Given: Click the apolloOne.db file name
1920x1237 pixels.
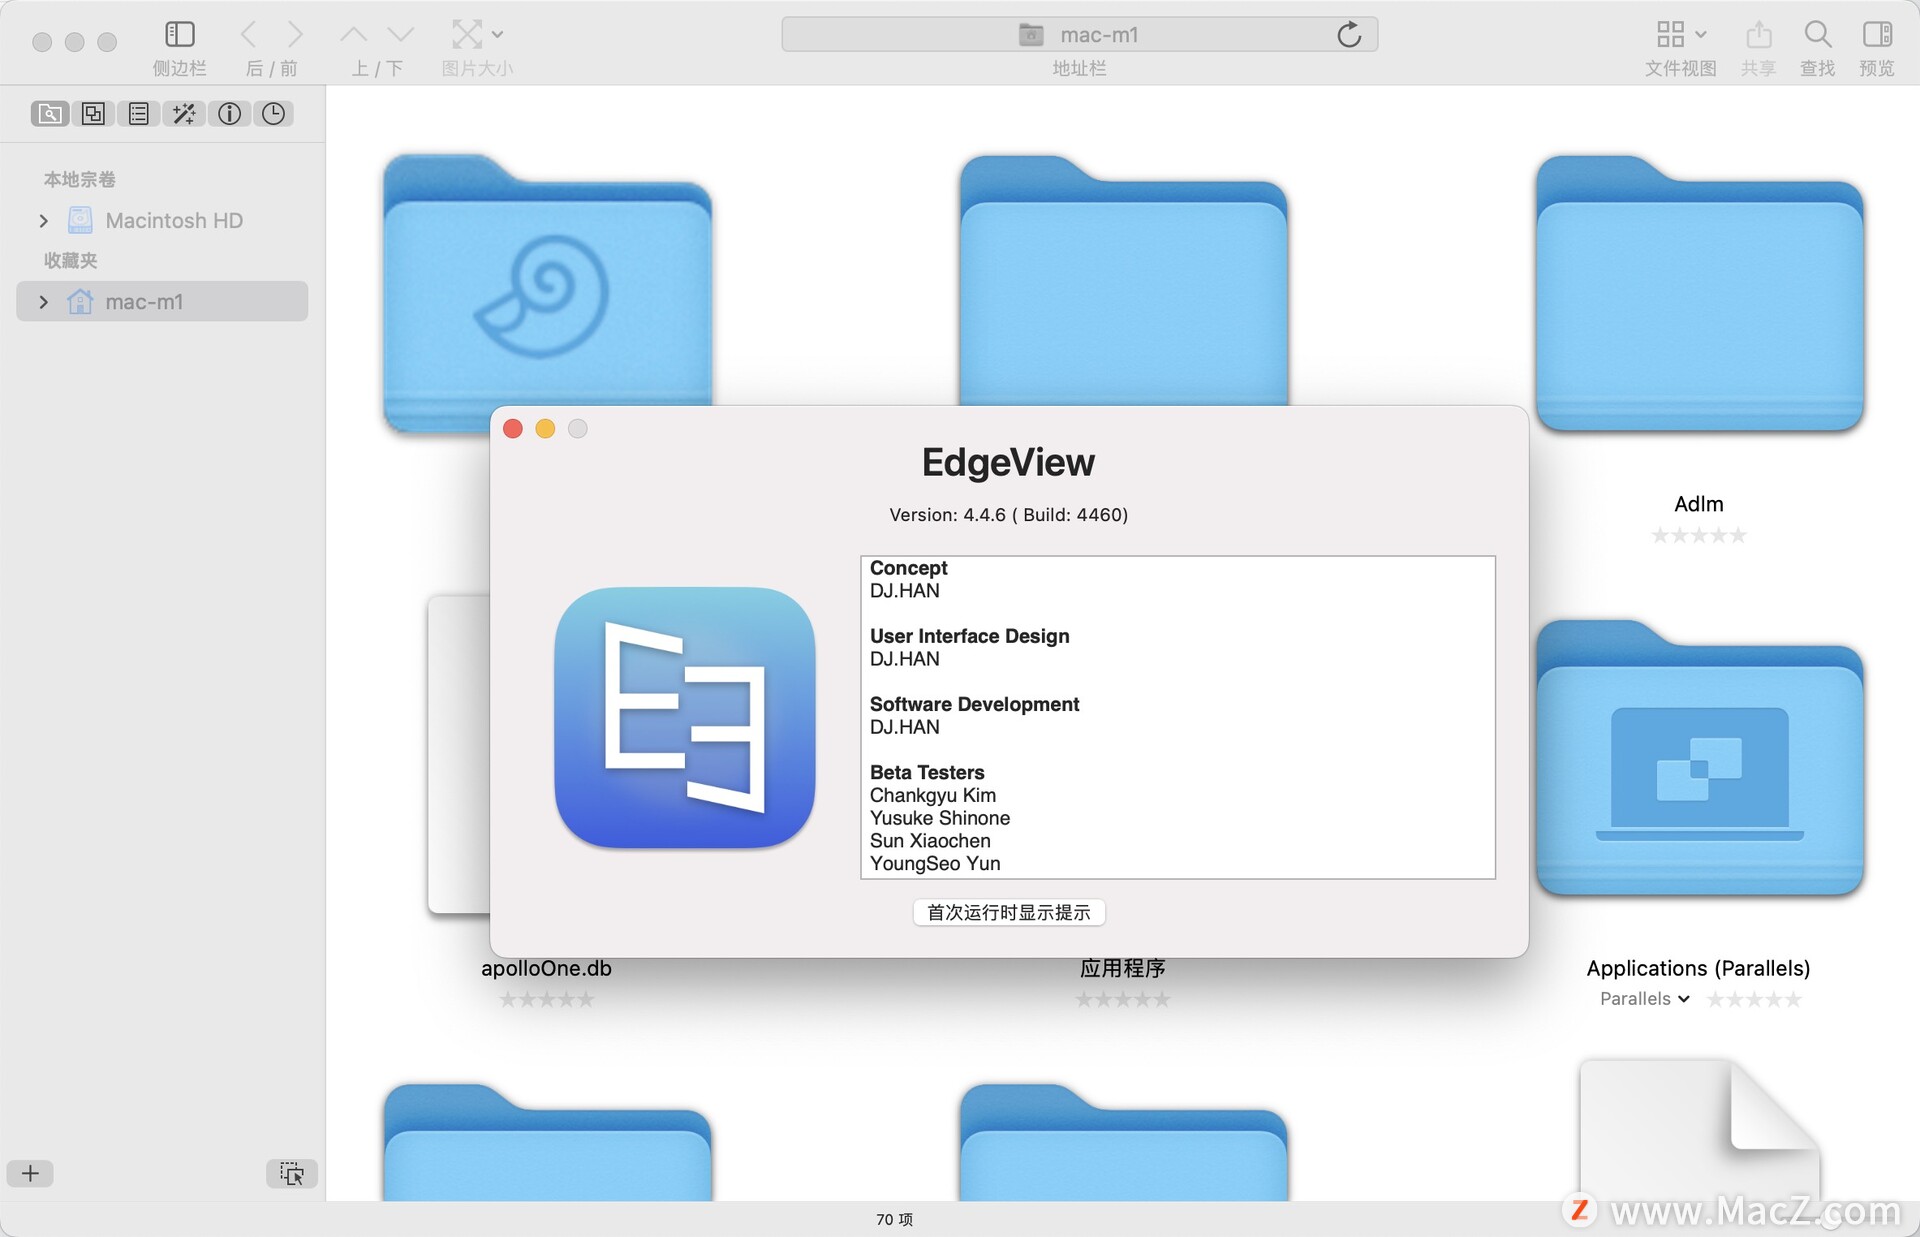Looking at the screenshot, I should pyautogui.click(x=546, y=968).
